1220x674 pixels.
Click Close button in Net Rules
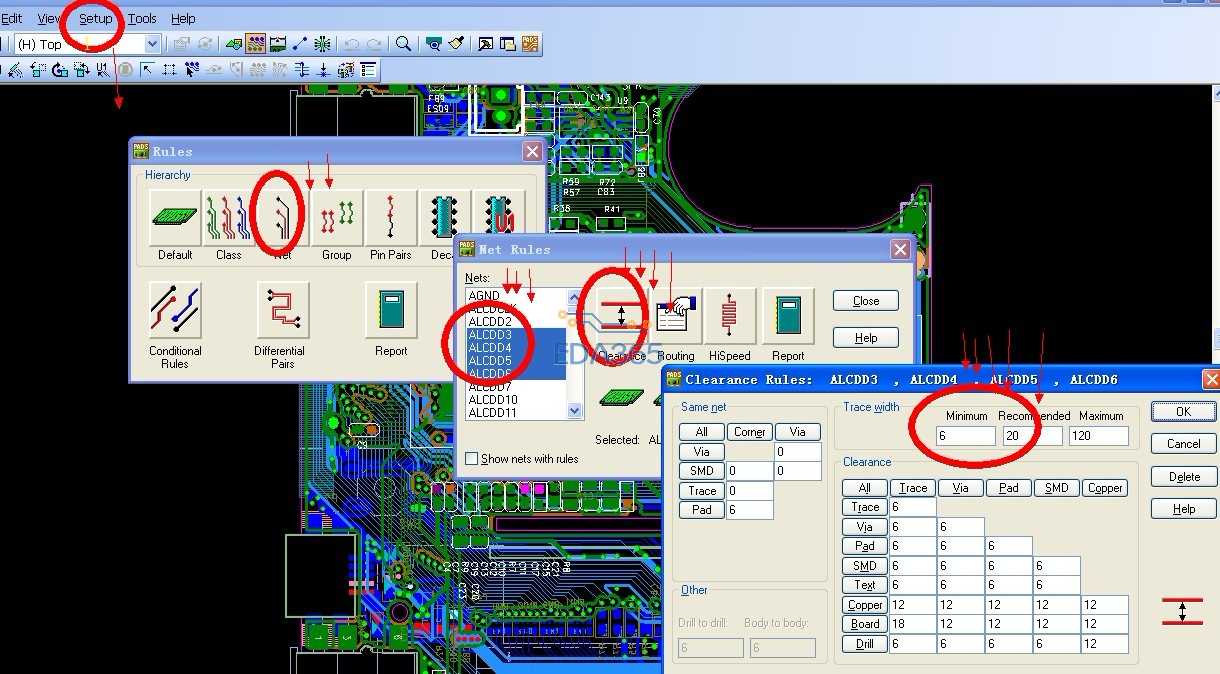[x=866, y=301]
